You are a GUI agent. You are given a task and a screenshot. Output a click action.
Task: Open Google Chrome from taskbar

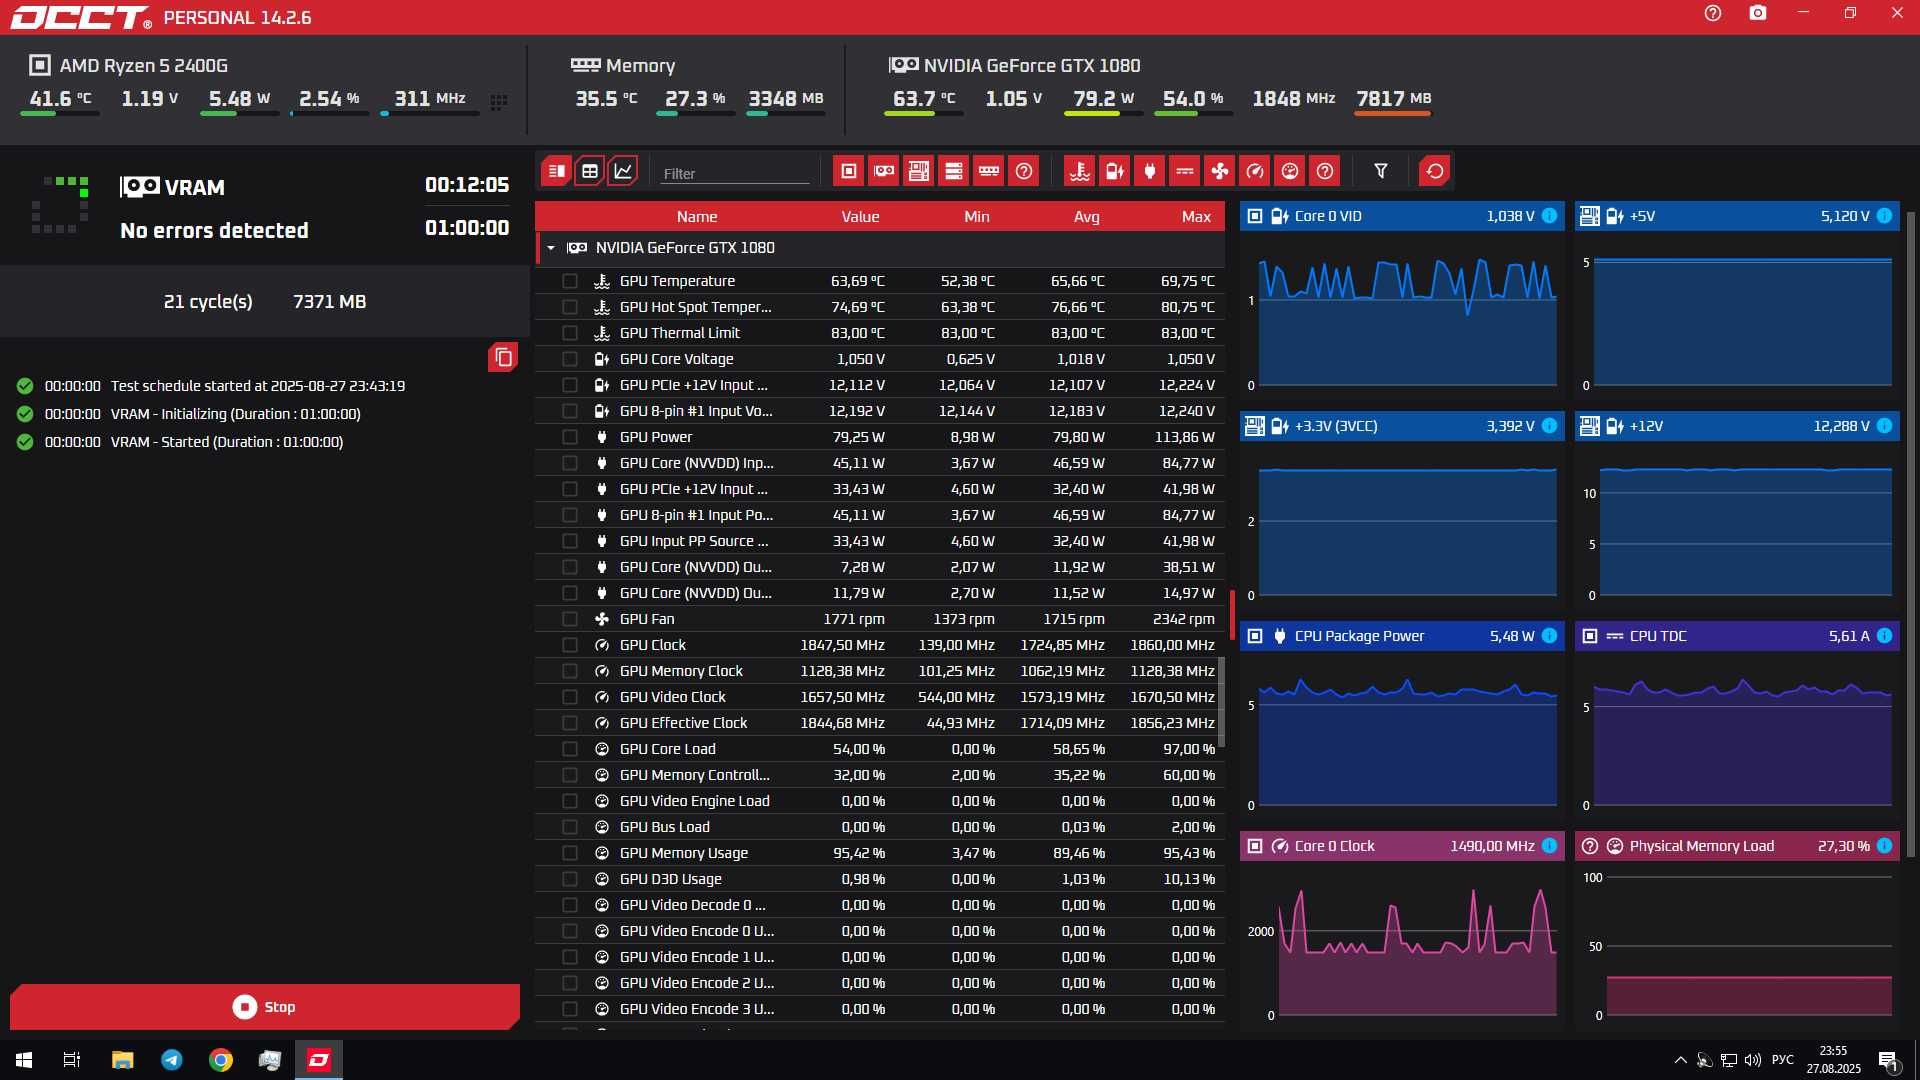pos(221,1060)
